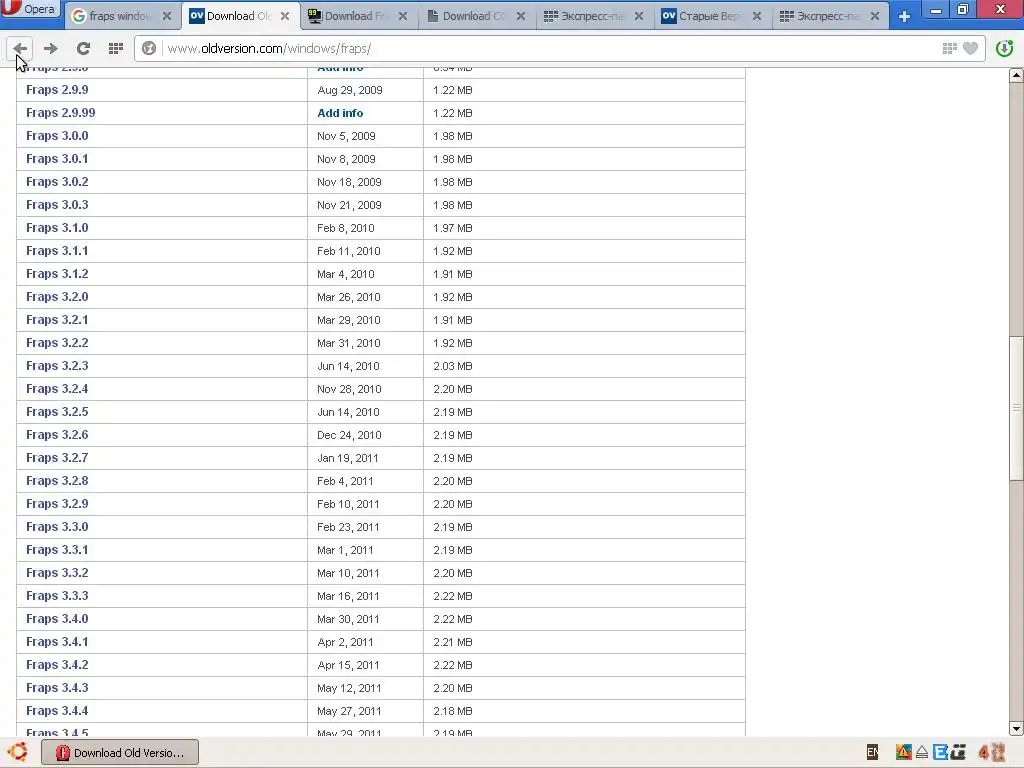This screenshot has width=1024, height=768.
Task: Click the warning triangle tray icon
Action: click(903, 752)
